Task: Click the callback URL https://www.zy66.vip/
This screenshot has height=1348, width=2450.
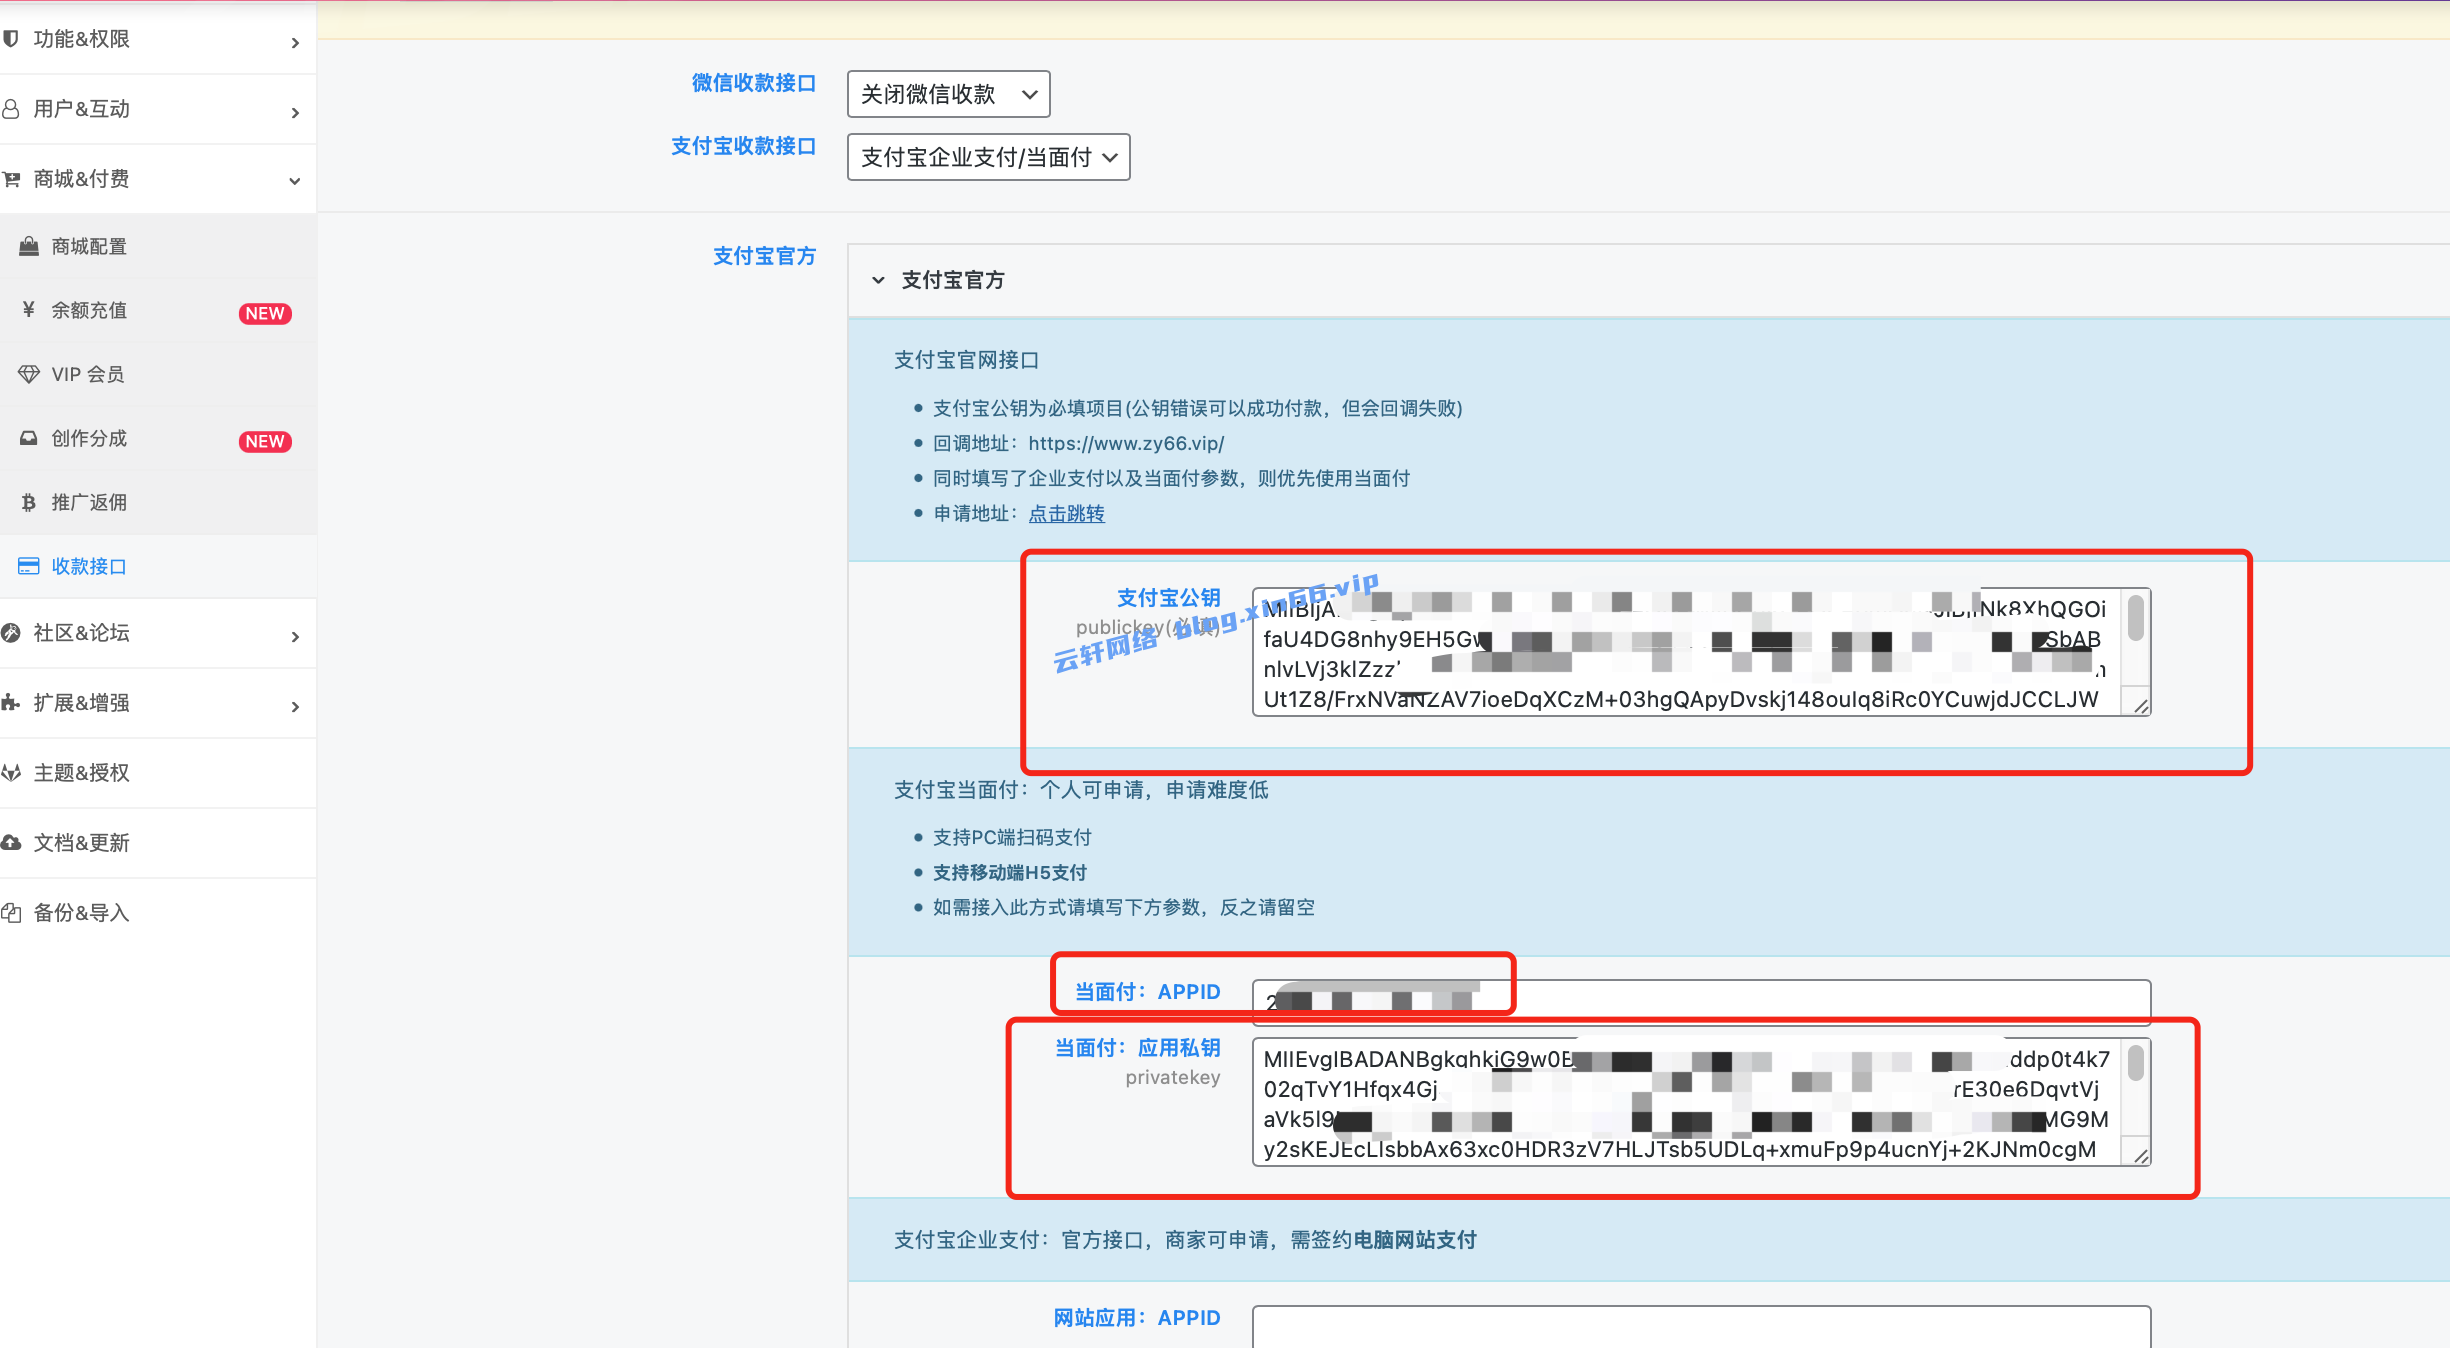Action: pos(1126,443)
